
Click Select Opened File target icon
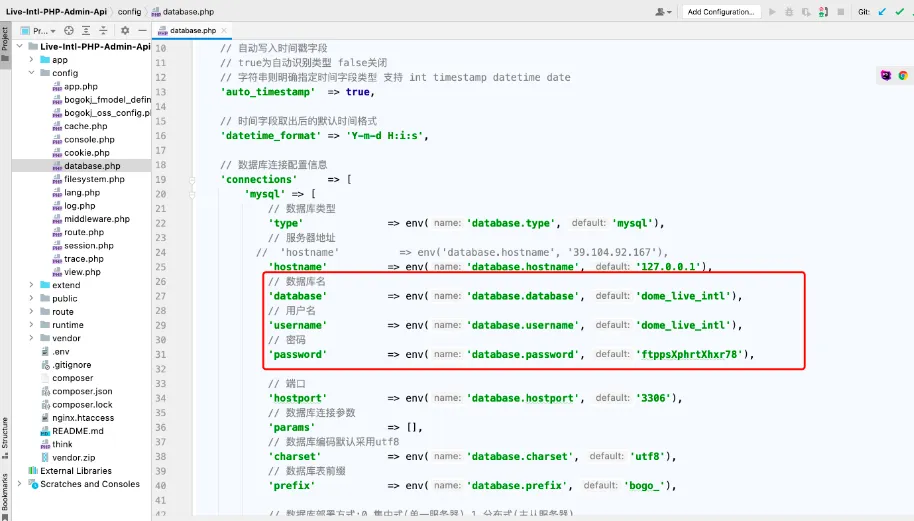69,30
